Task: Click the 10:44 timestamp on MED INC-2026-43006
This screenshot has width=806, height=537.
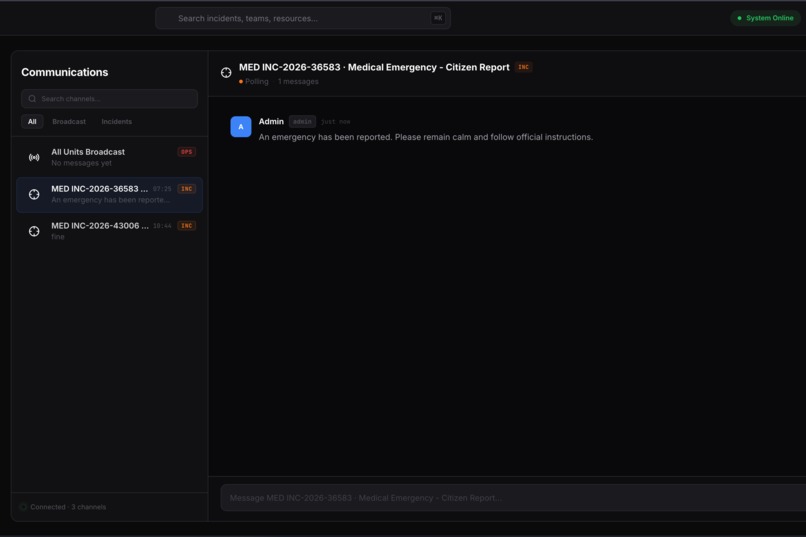Action: (x=162, y=226)
